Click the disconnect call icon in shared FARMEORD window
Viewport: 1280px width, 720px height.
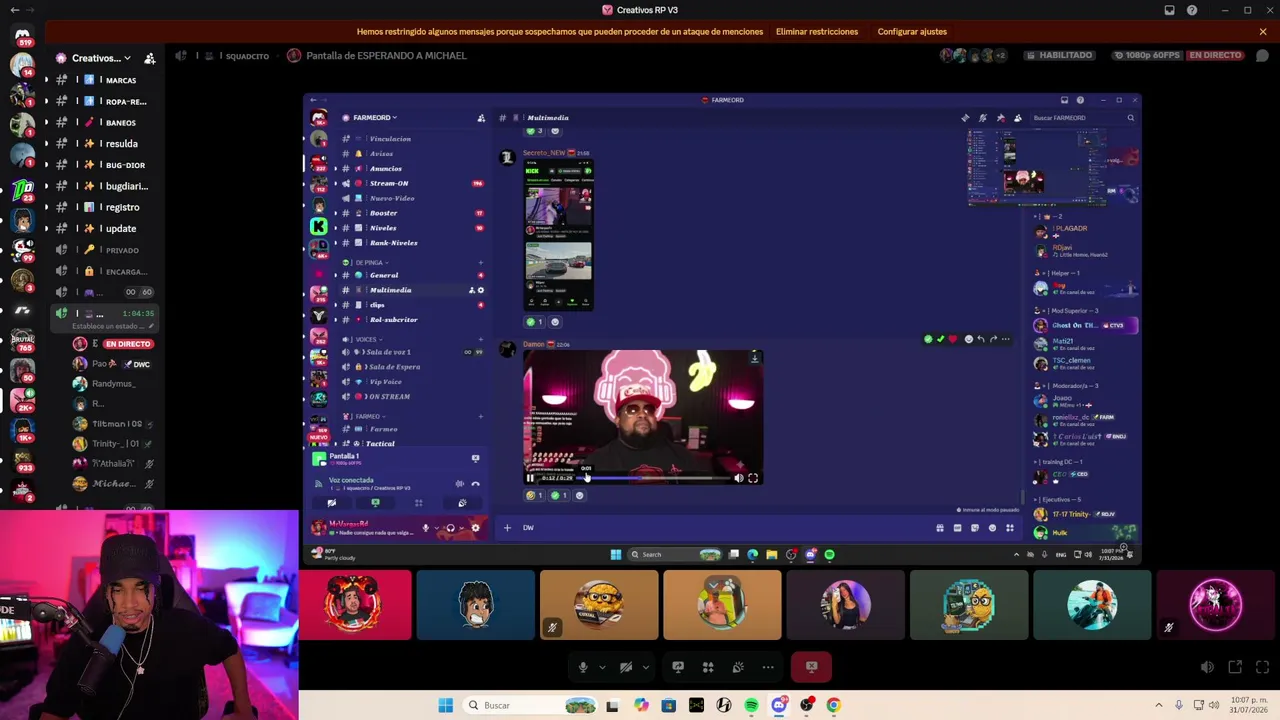click(x=475, y=484)
